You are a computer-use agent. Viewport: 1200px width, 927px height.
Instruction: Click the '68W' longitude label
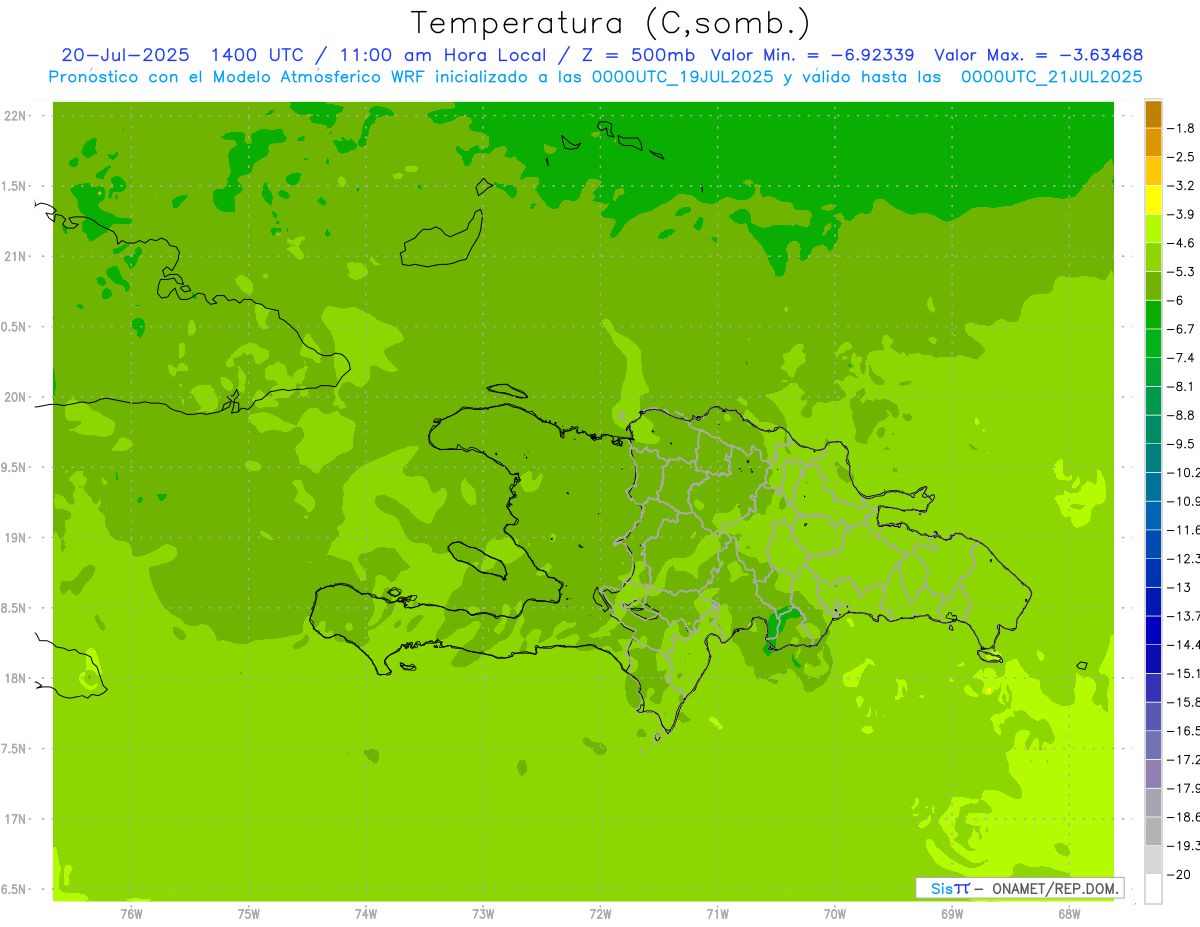point(1069,914)
